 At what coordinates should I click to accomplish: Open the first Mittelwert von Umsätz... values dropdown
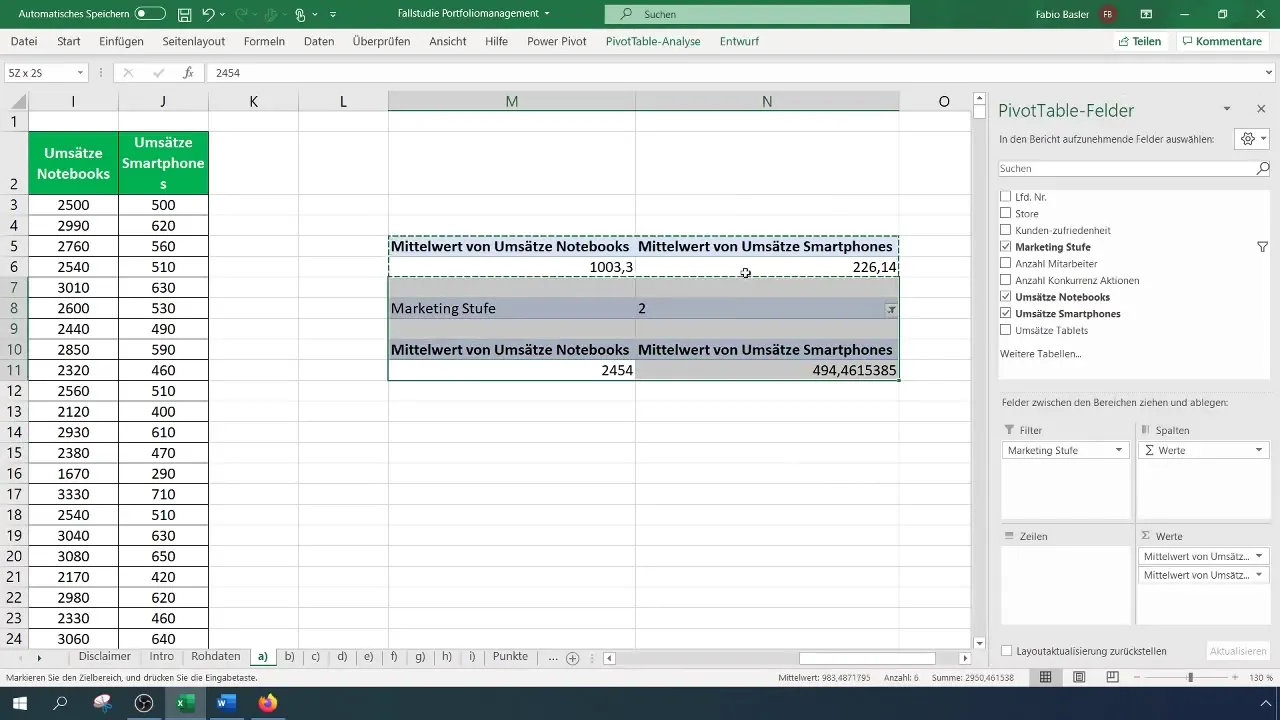pos(1259,556)
